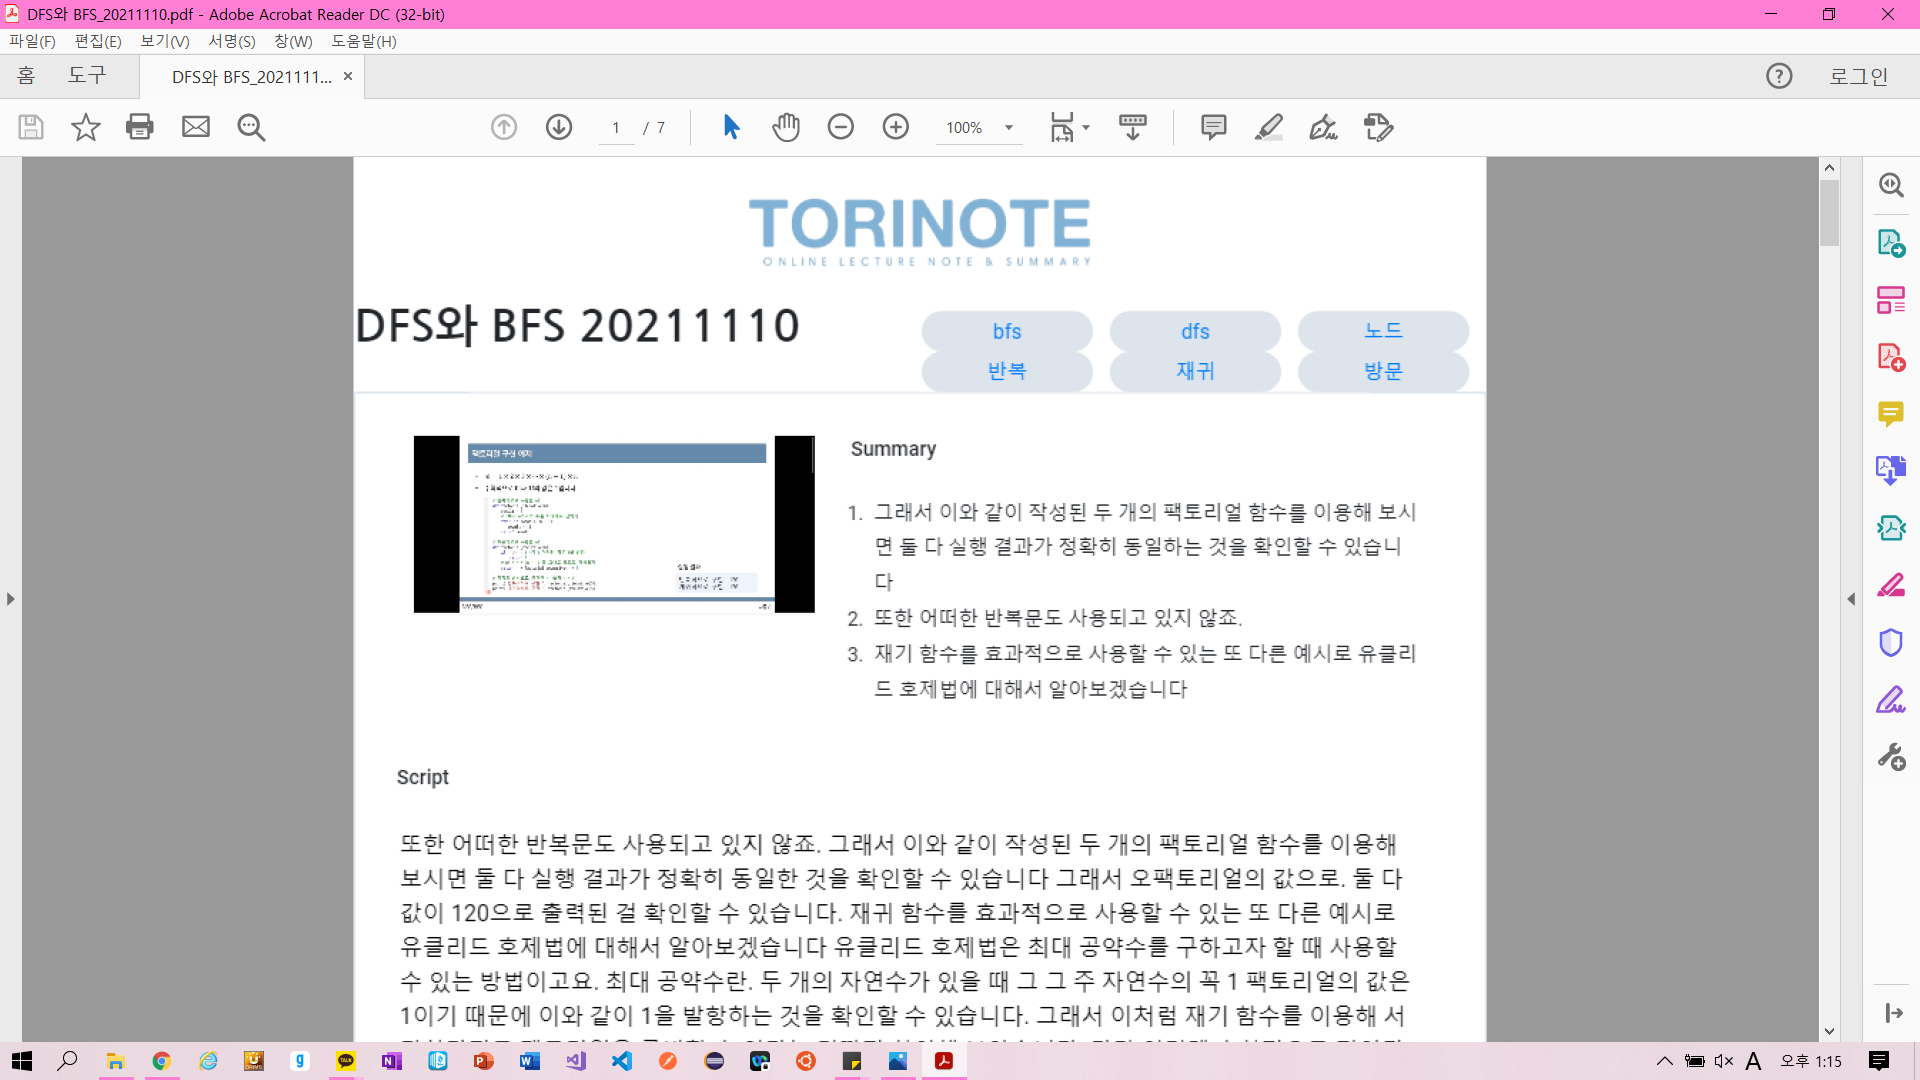This screenshot has height=1080, width=1920.
Task: Open the Edit PDF tool
Action: pyautogui.click(x=1378, y=127)
